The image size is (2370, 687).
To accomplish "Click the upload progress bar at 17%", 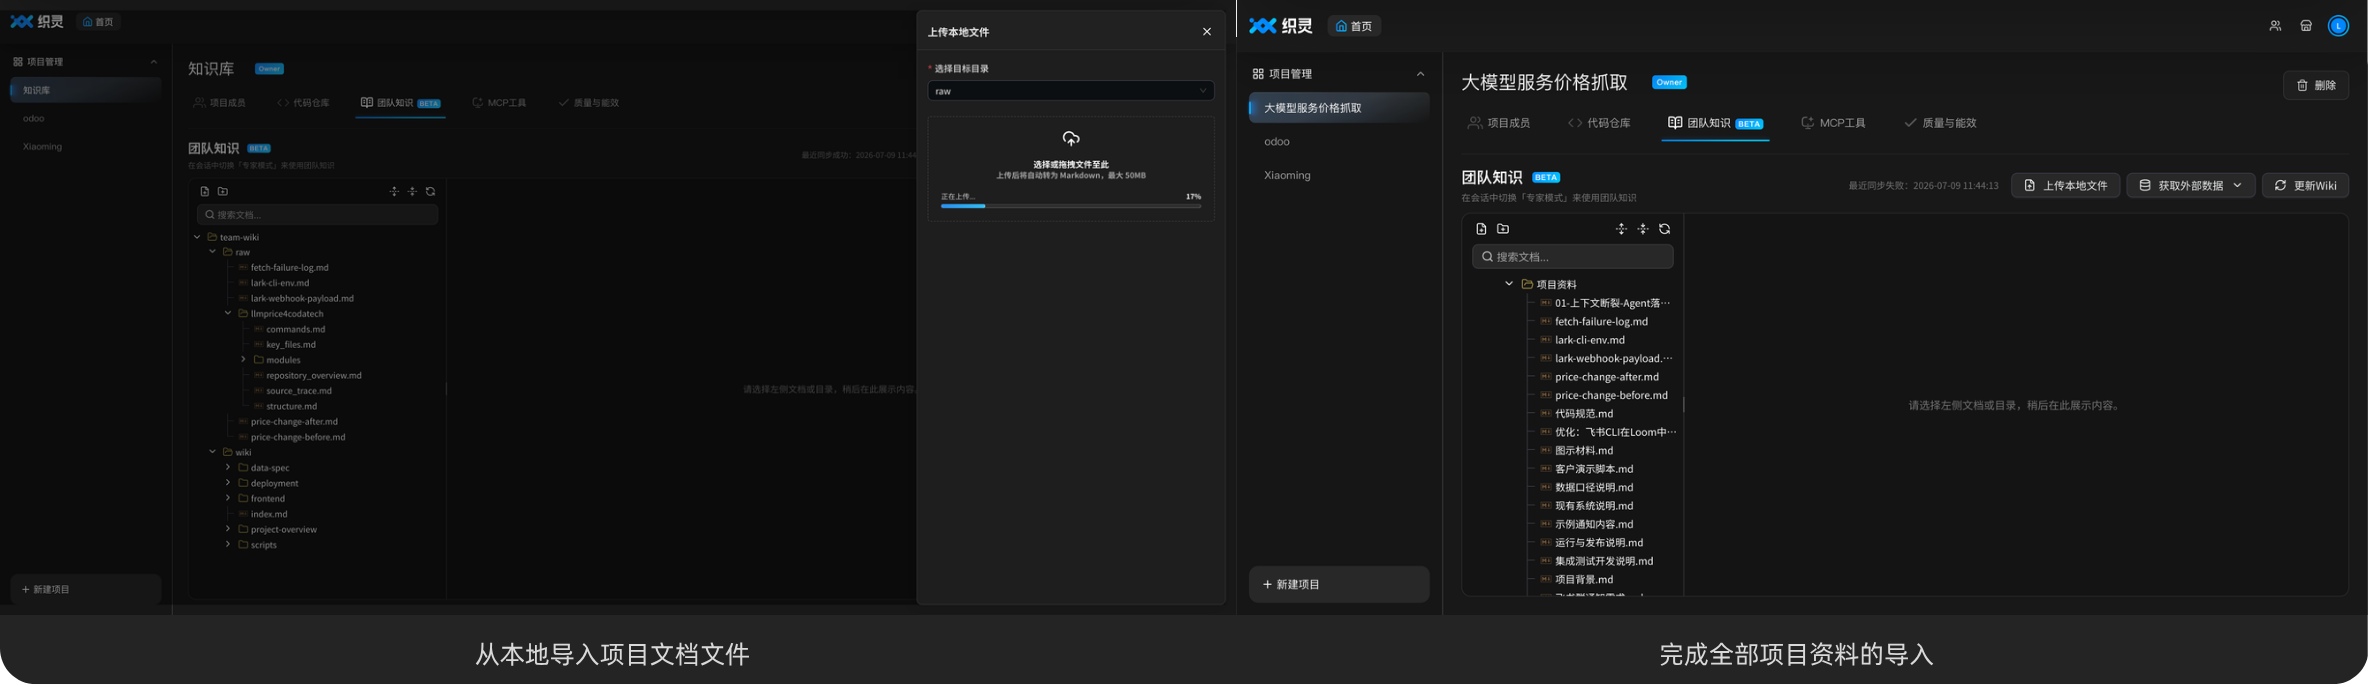I will 1070,206.
